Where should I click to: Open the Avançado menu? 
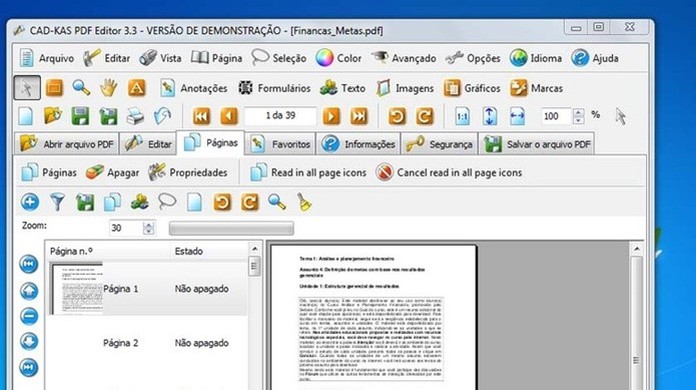coord(403,58)
